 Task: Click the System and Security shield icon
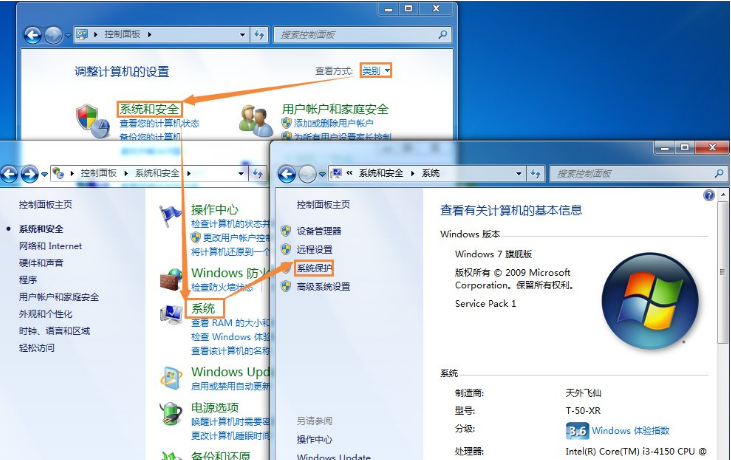coord(94,120)
